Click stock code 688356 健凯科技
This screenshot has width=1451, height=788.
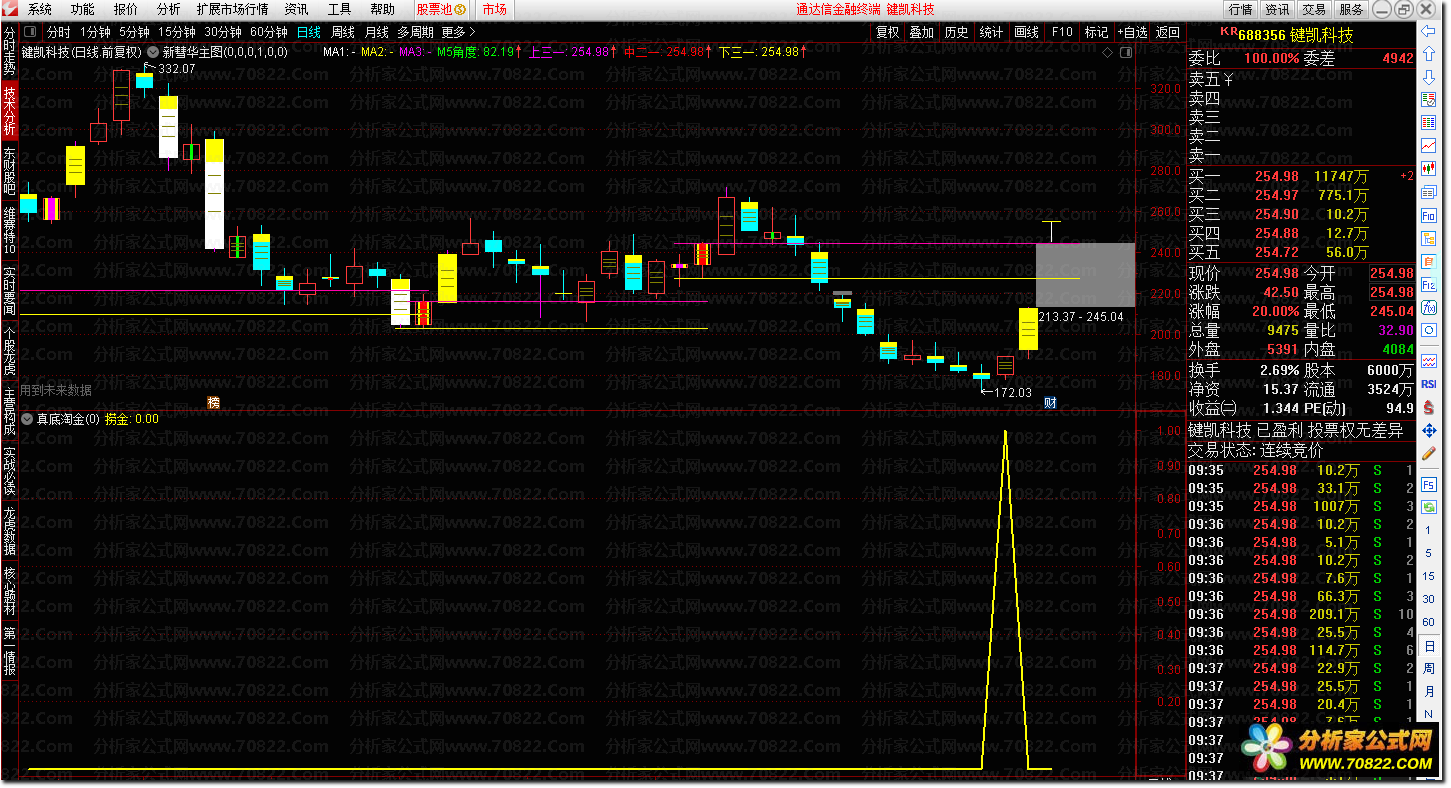(x=1295, y=35)
